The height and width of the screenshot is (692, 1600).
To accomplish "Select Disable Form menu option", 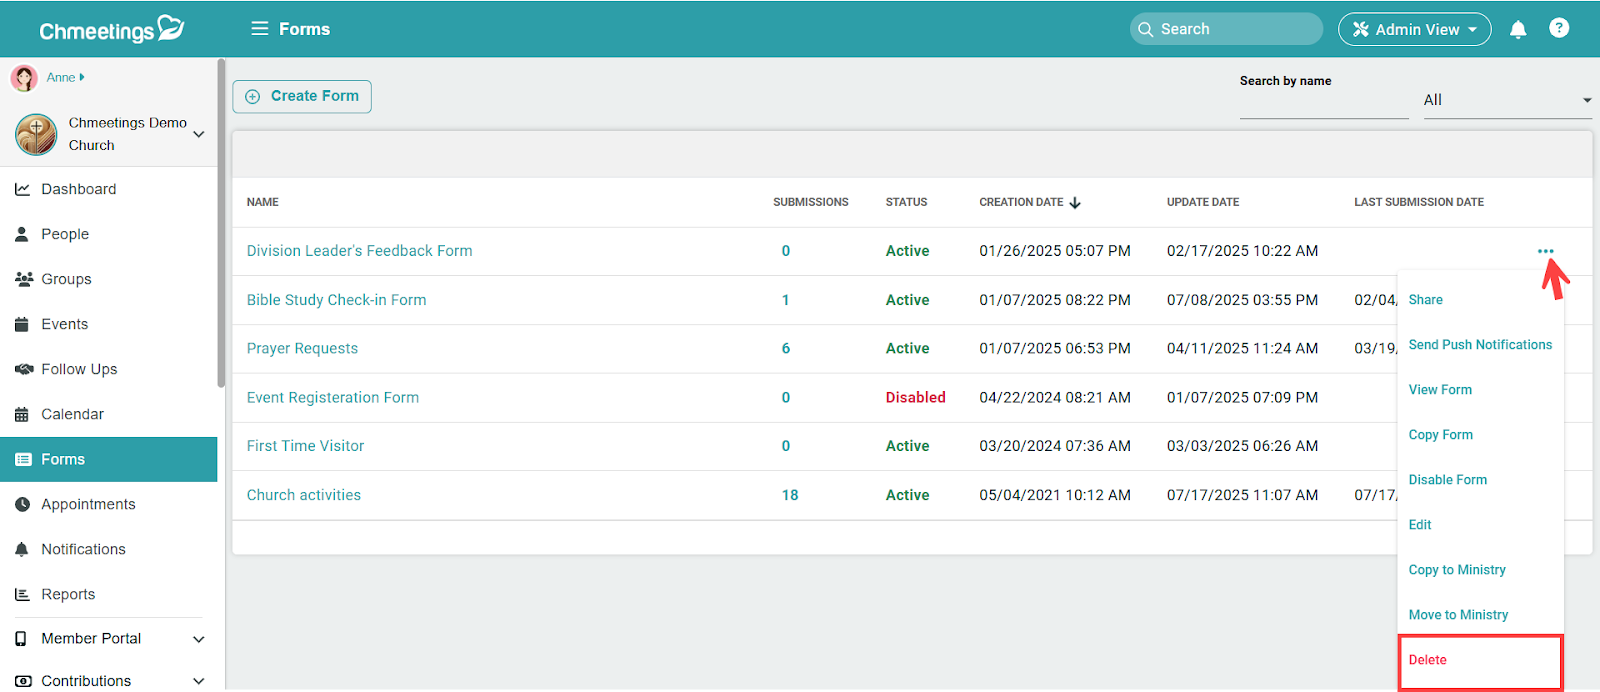I will tap(1447, 480).
